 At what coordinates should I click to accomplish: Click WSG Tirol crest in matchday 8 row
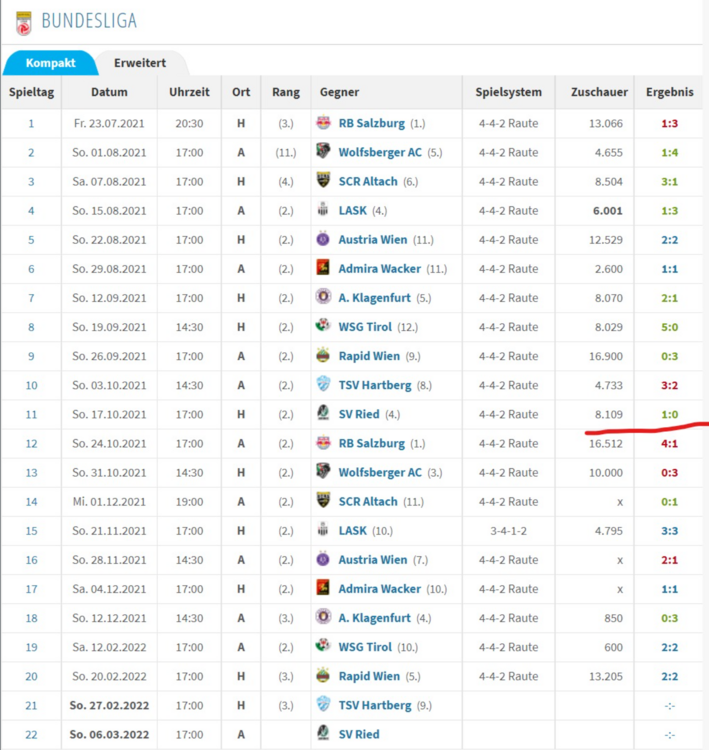pyautogui.click(x=323, y=326)
